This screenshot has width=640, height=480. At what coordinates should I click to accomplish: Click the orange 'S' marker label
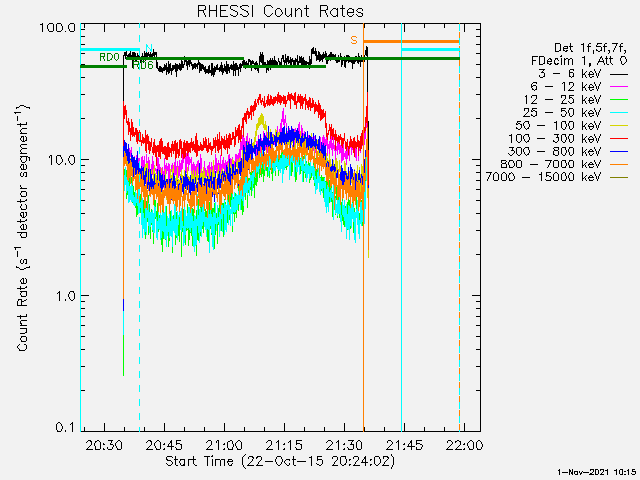click(x=354, y=40)
